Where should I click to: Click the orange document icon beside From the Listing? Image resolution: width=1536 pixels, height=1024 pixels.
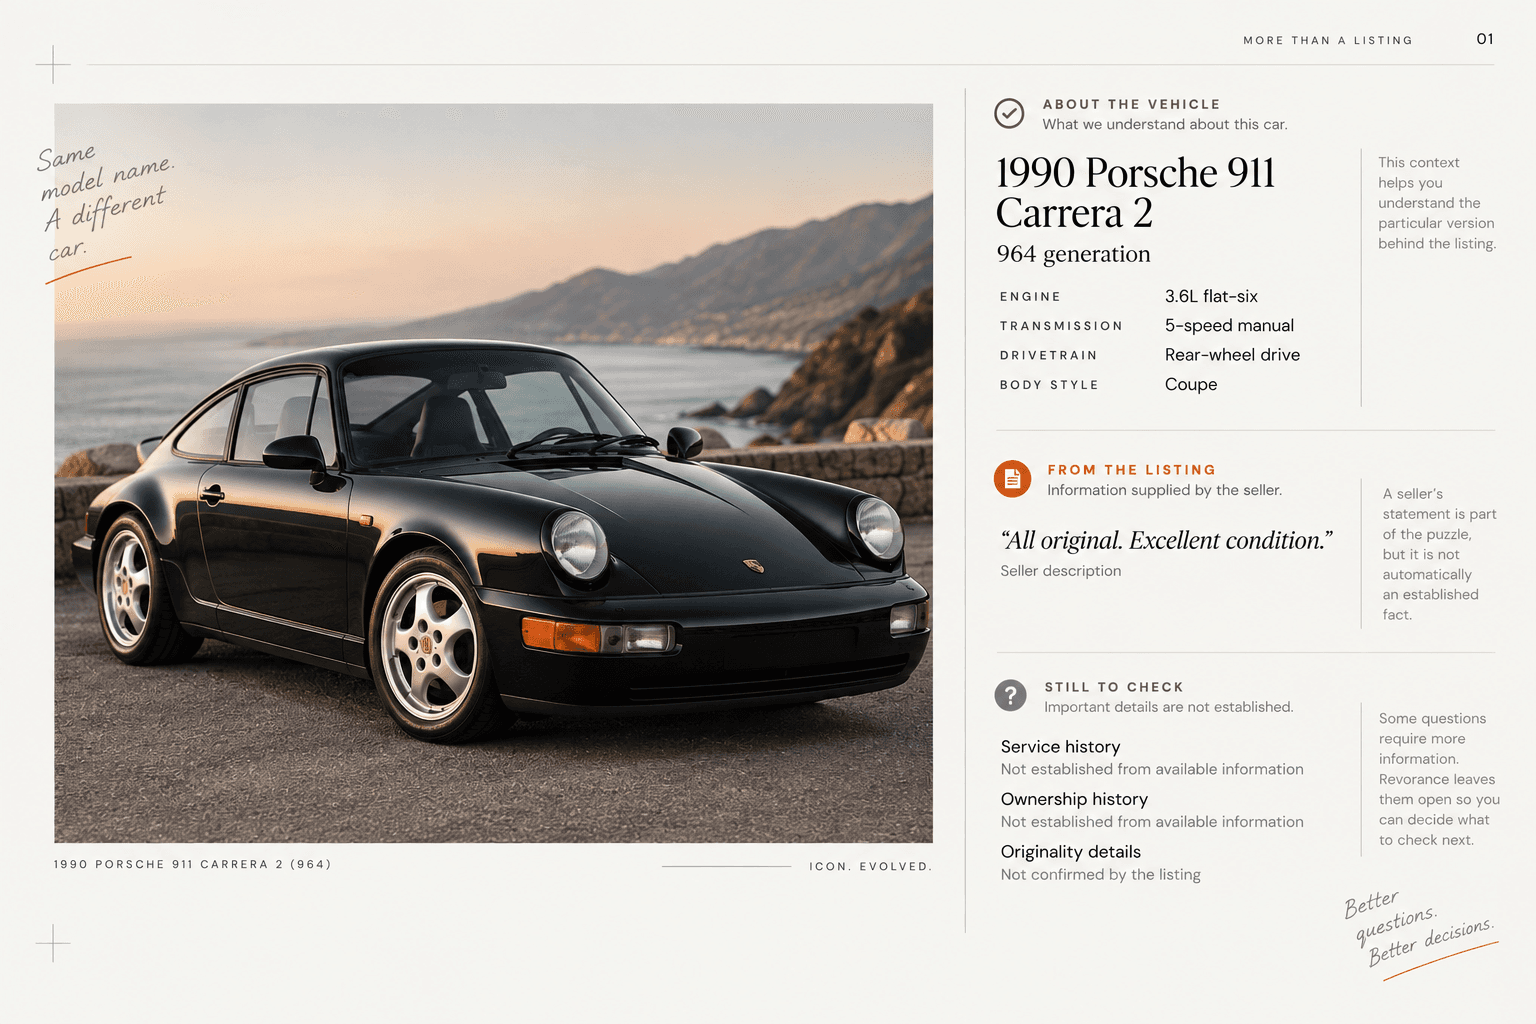1012,479
